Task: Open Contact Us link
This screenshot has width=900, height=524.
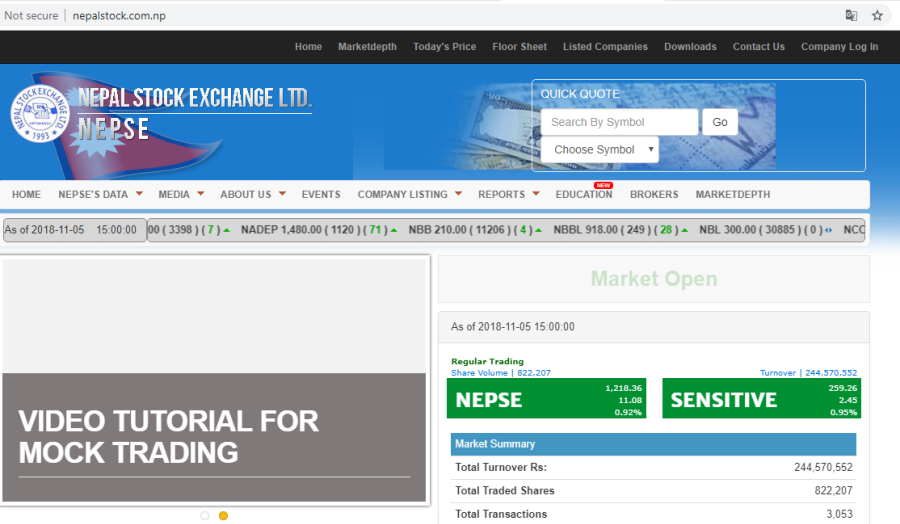Action: point(759,46)
